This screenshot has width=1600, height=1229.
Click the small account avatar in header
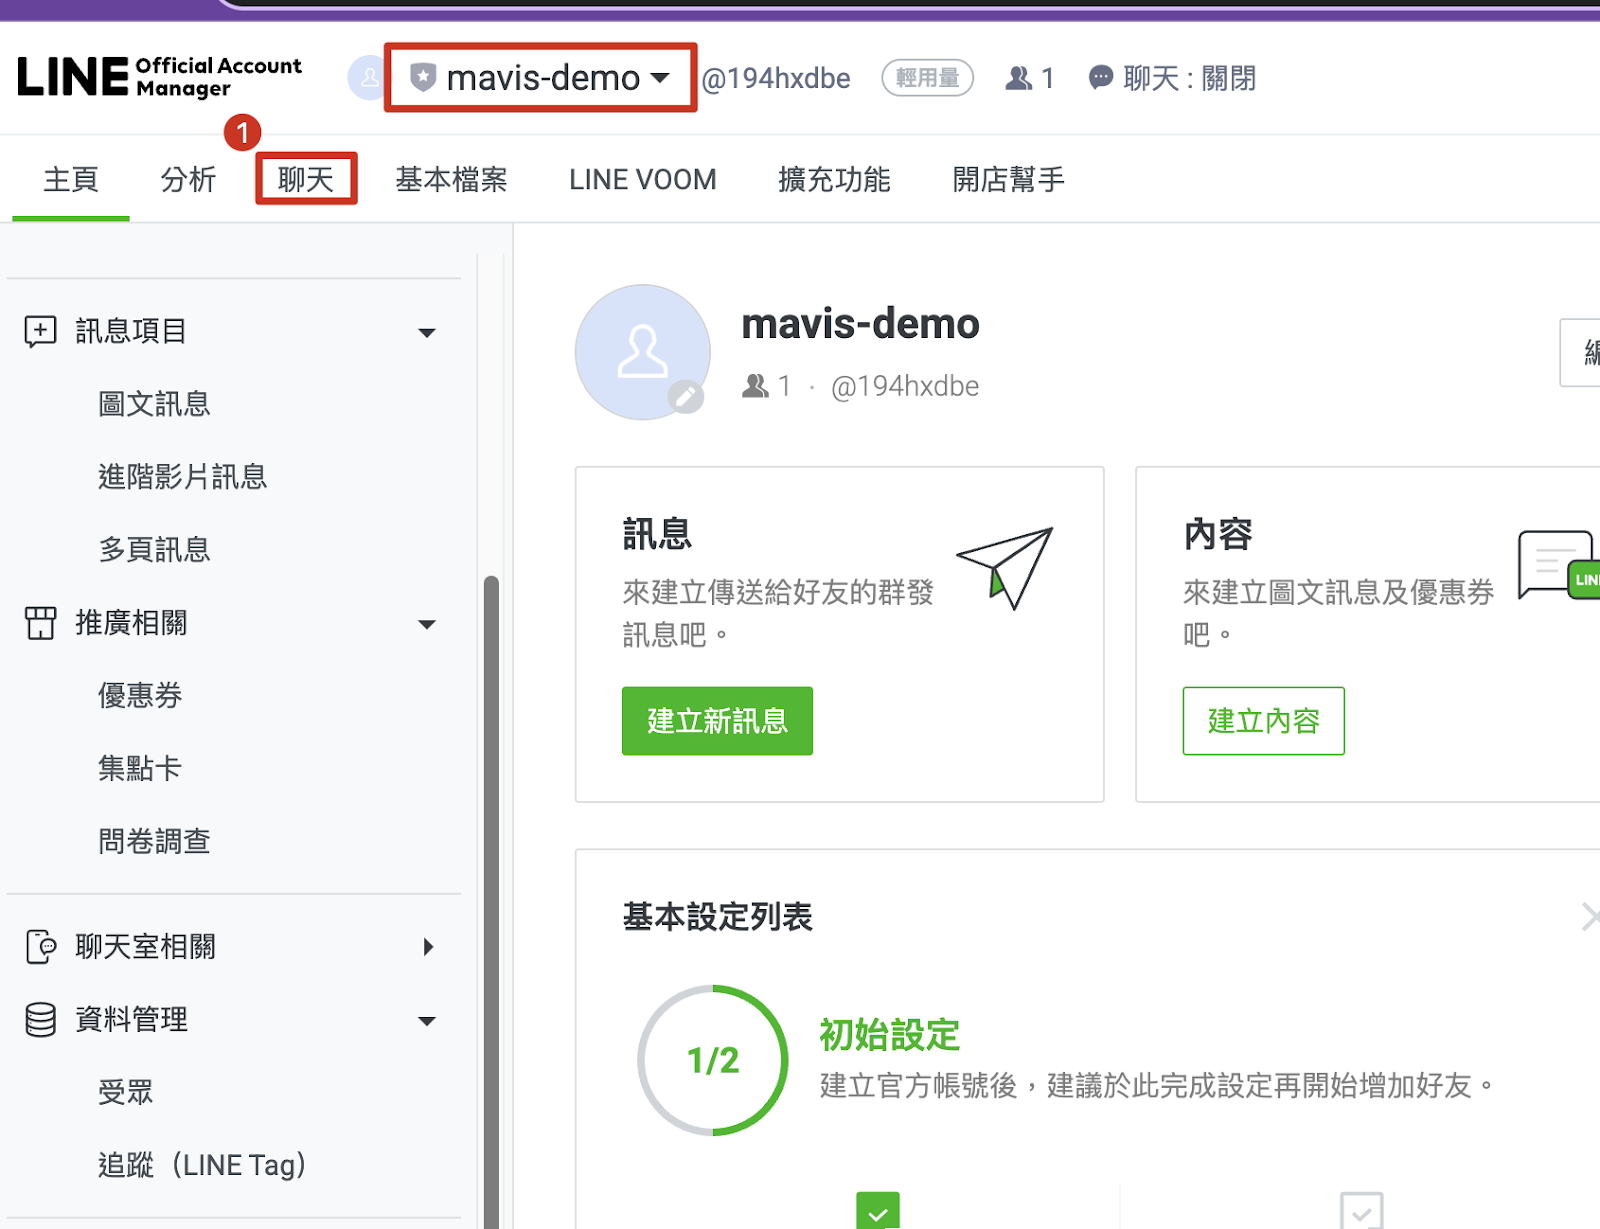[366, 78]
